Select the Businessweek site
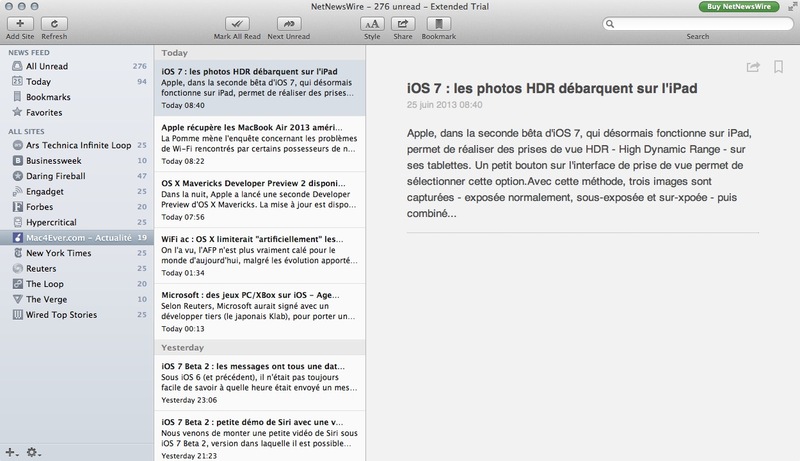 click(x=77, y=161)
